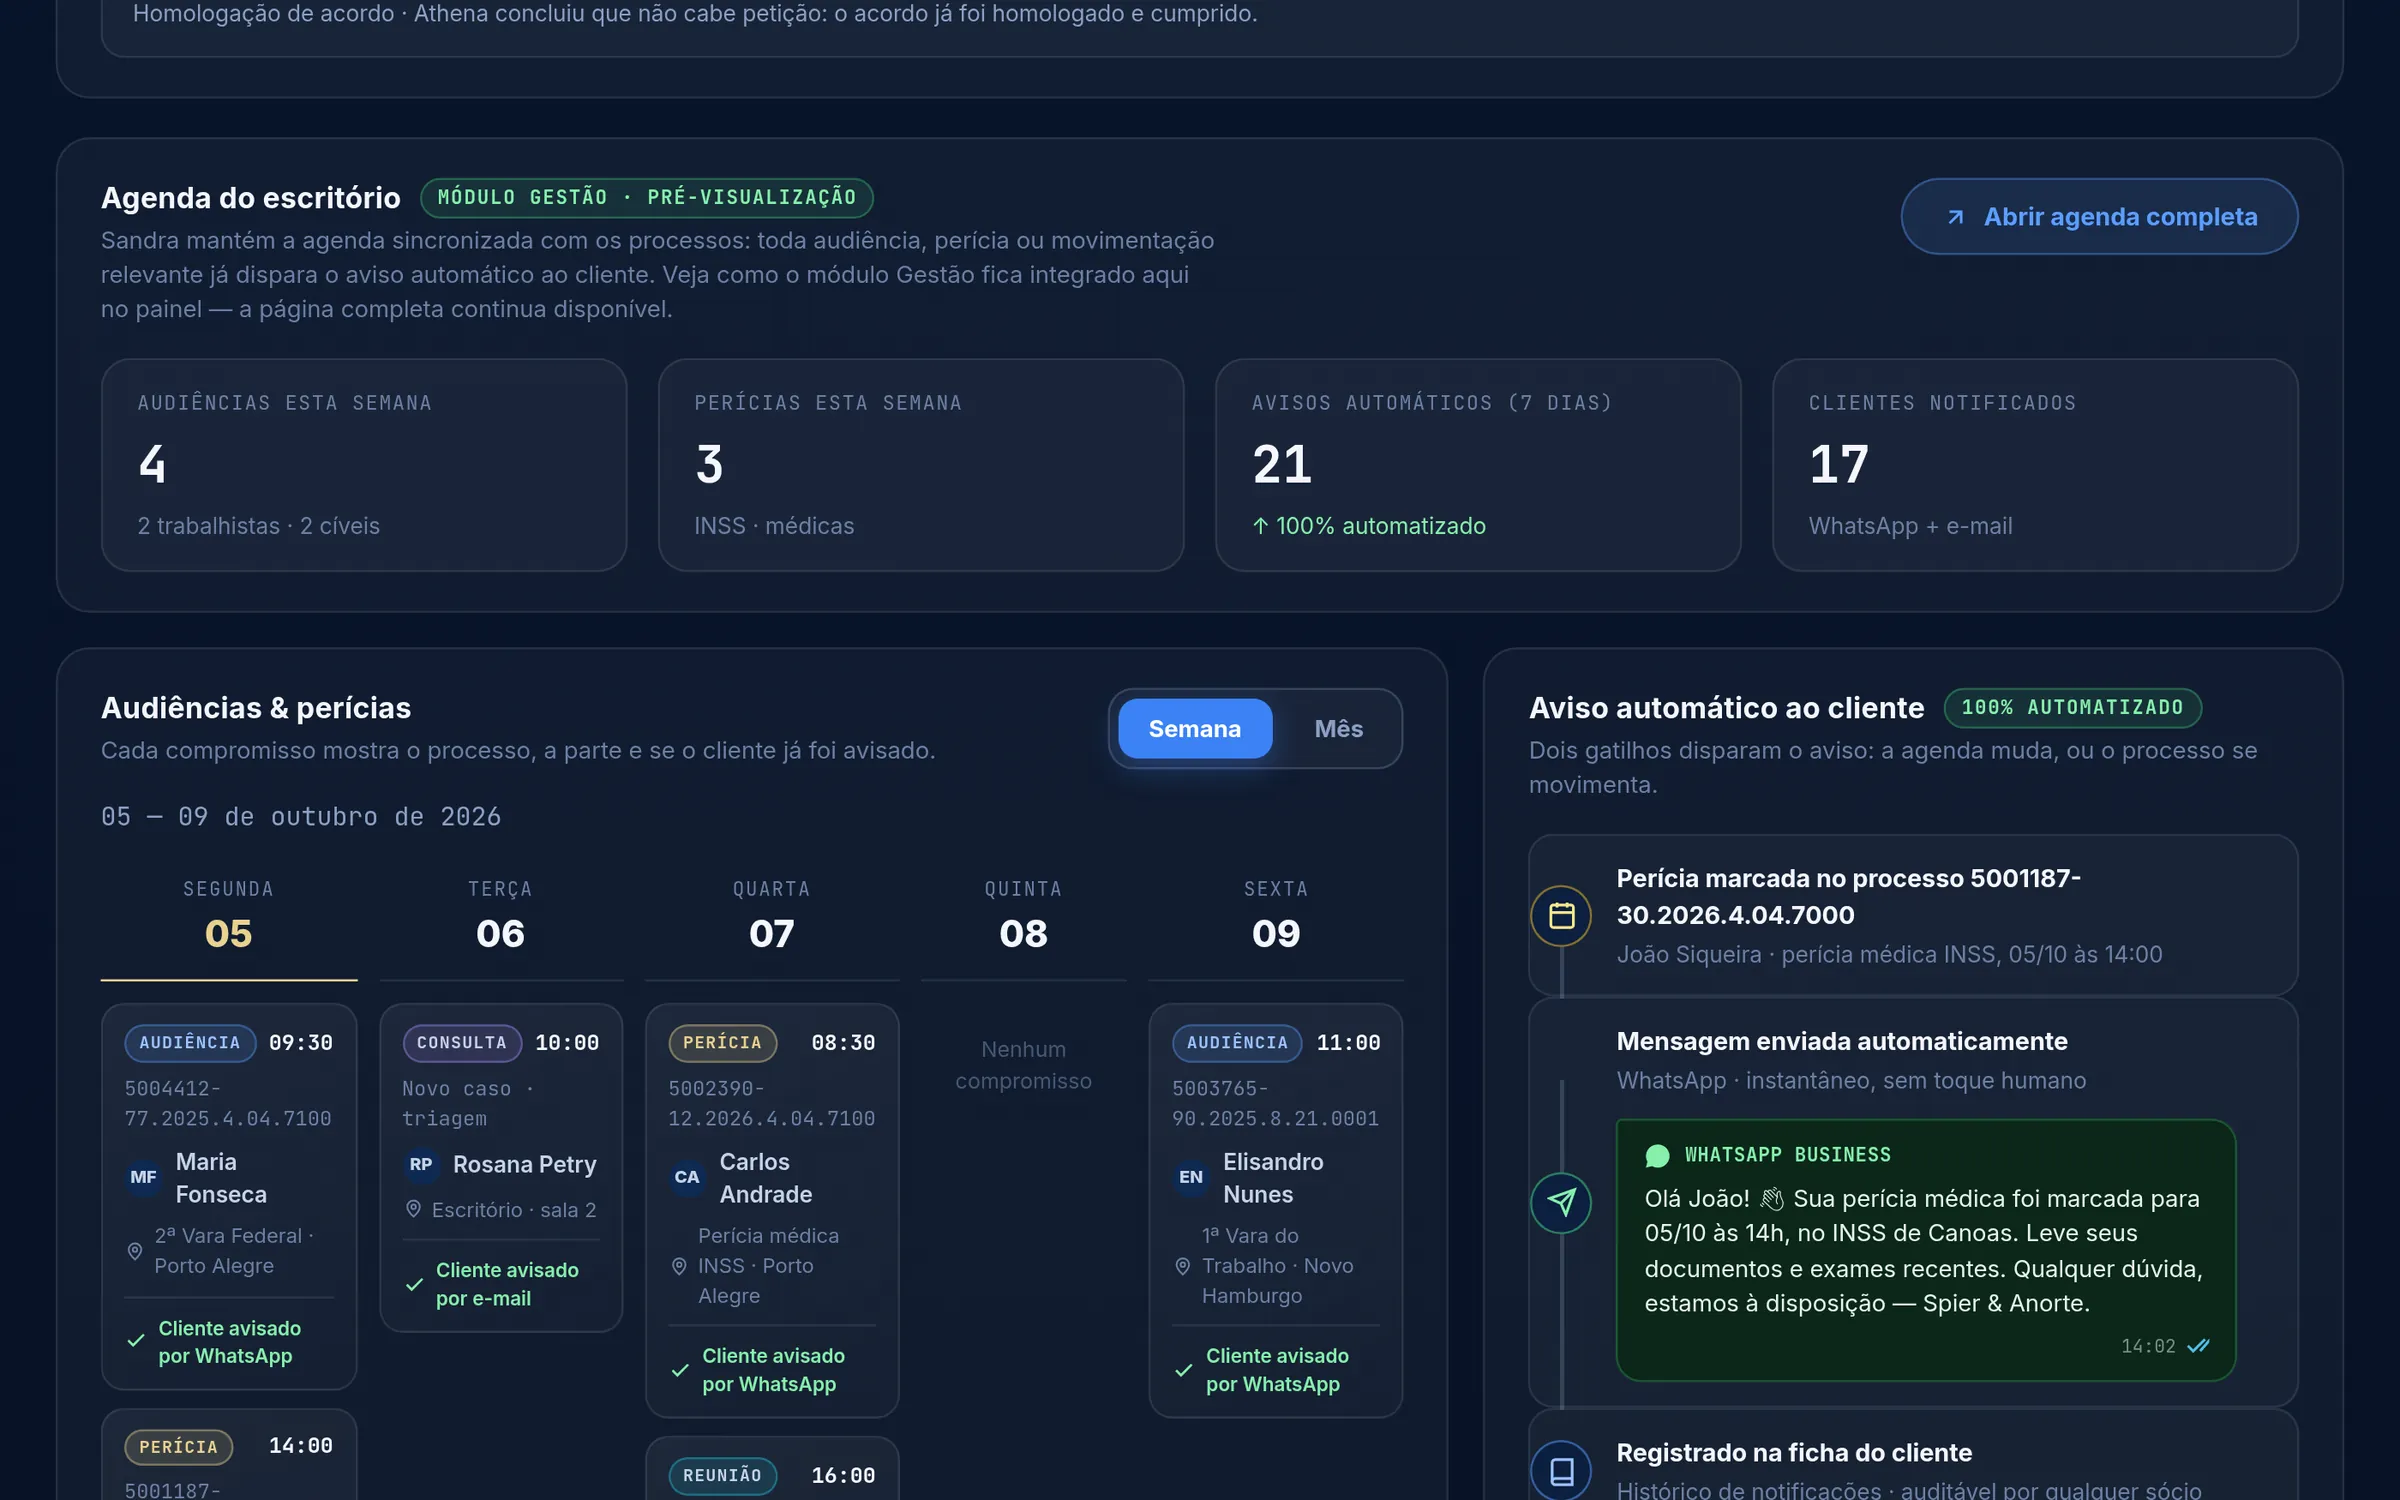This screenshot has height=1500, width=2400.
Task: Open Avisos automáticos (7 dias) card
Action: [1478, 465]
